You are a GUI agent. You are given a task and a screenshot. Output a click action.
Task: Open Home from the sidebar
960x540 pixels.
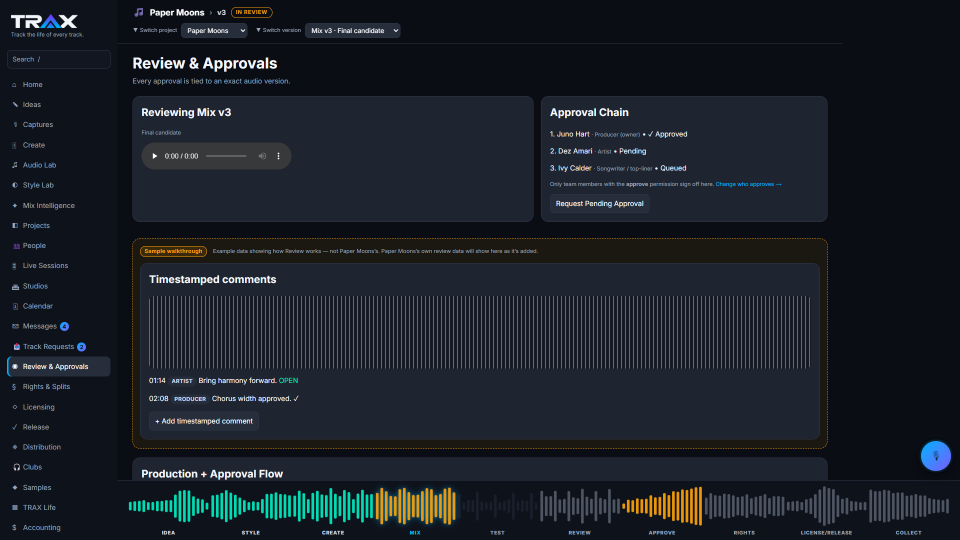click(x=32, y=84)
